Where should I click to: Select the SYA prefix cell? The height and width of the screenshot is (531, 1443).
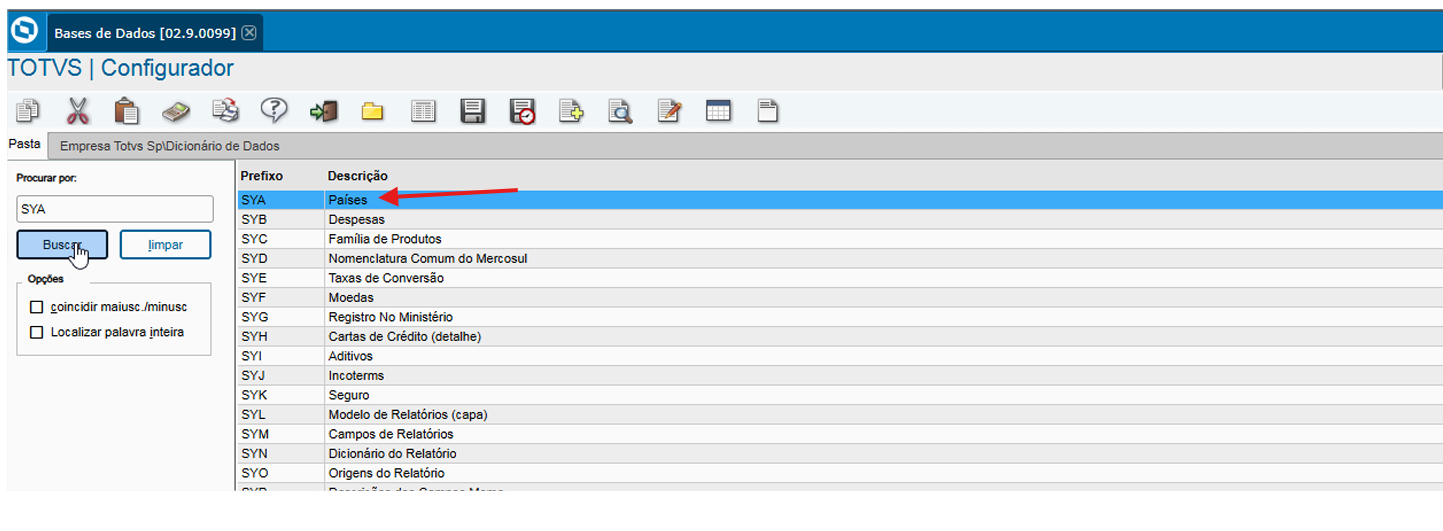tap(281, 200)
